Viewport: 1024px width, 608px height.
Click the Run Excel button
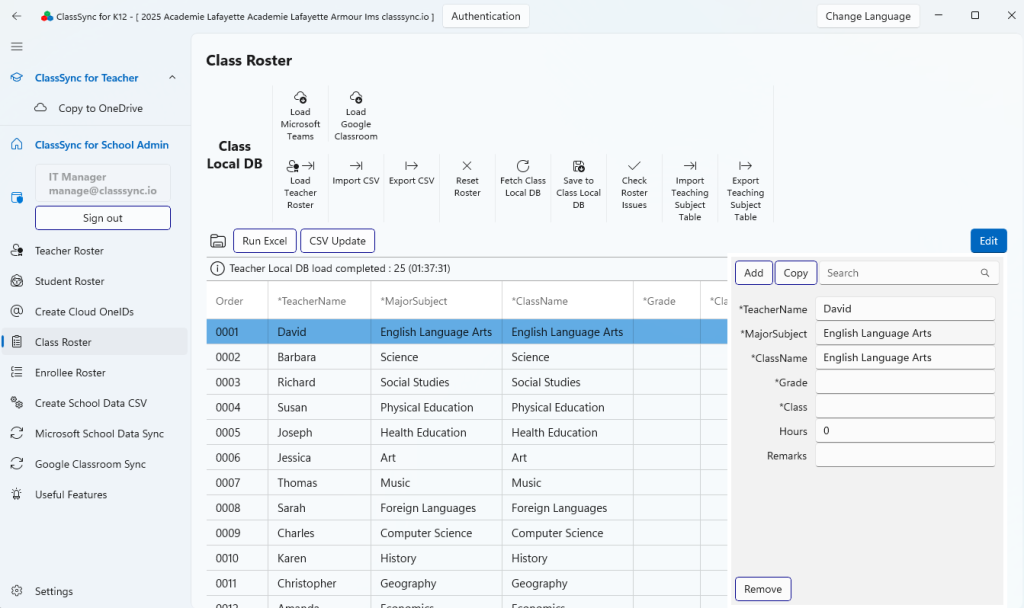(264, 241)
